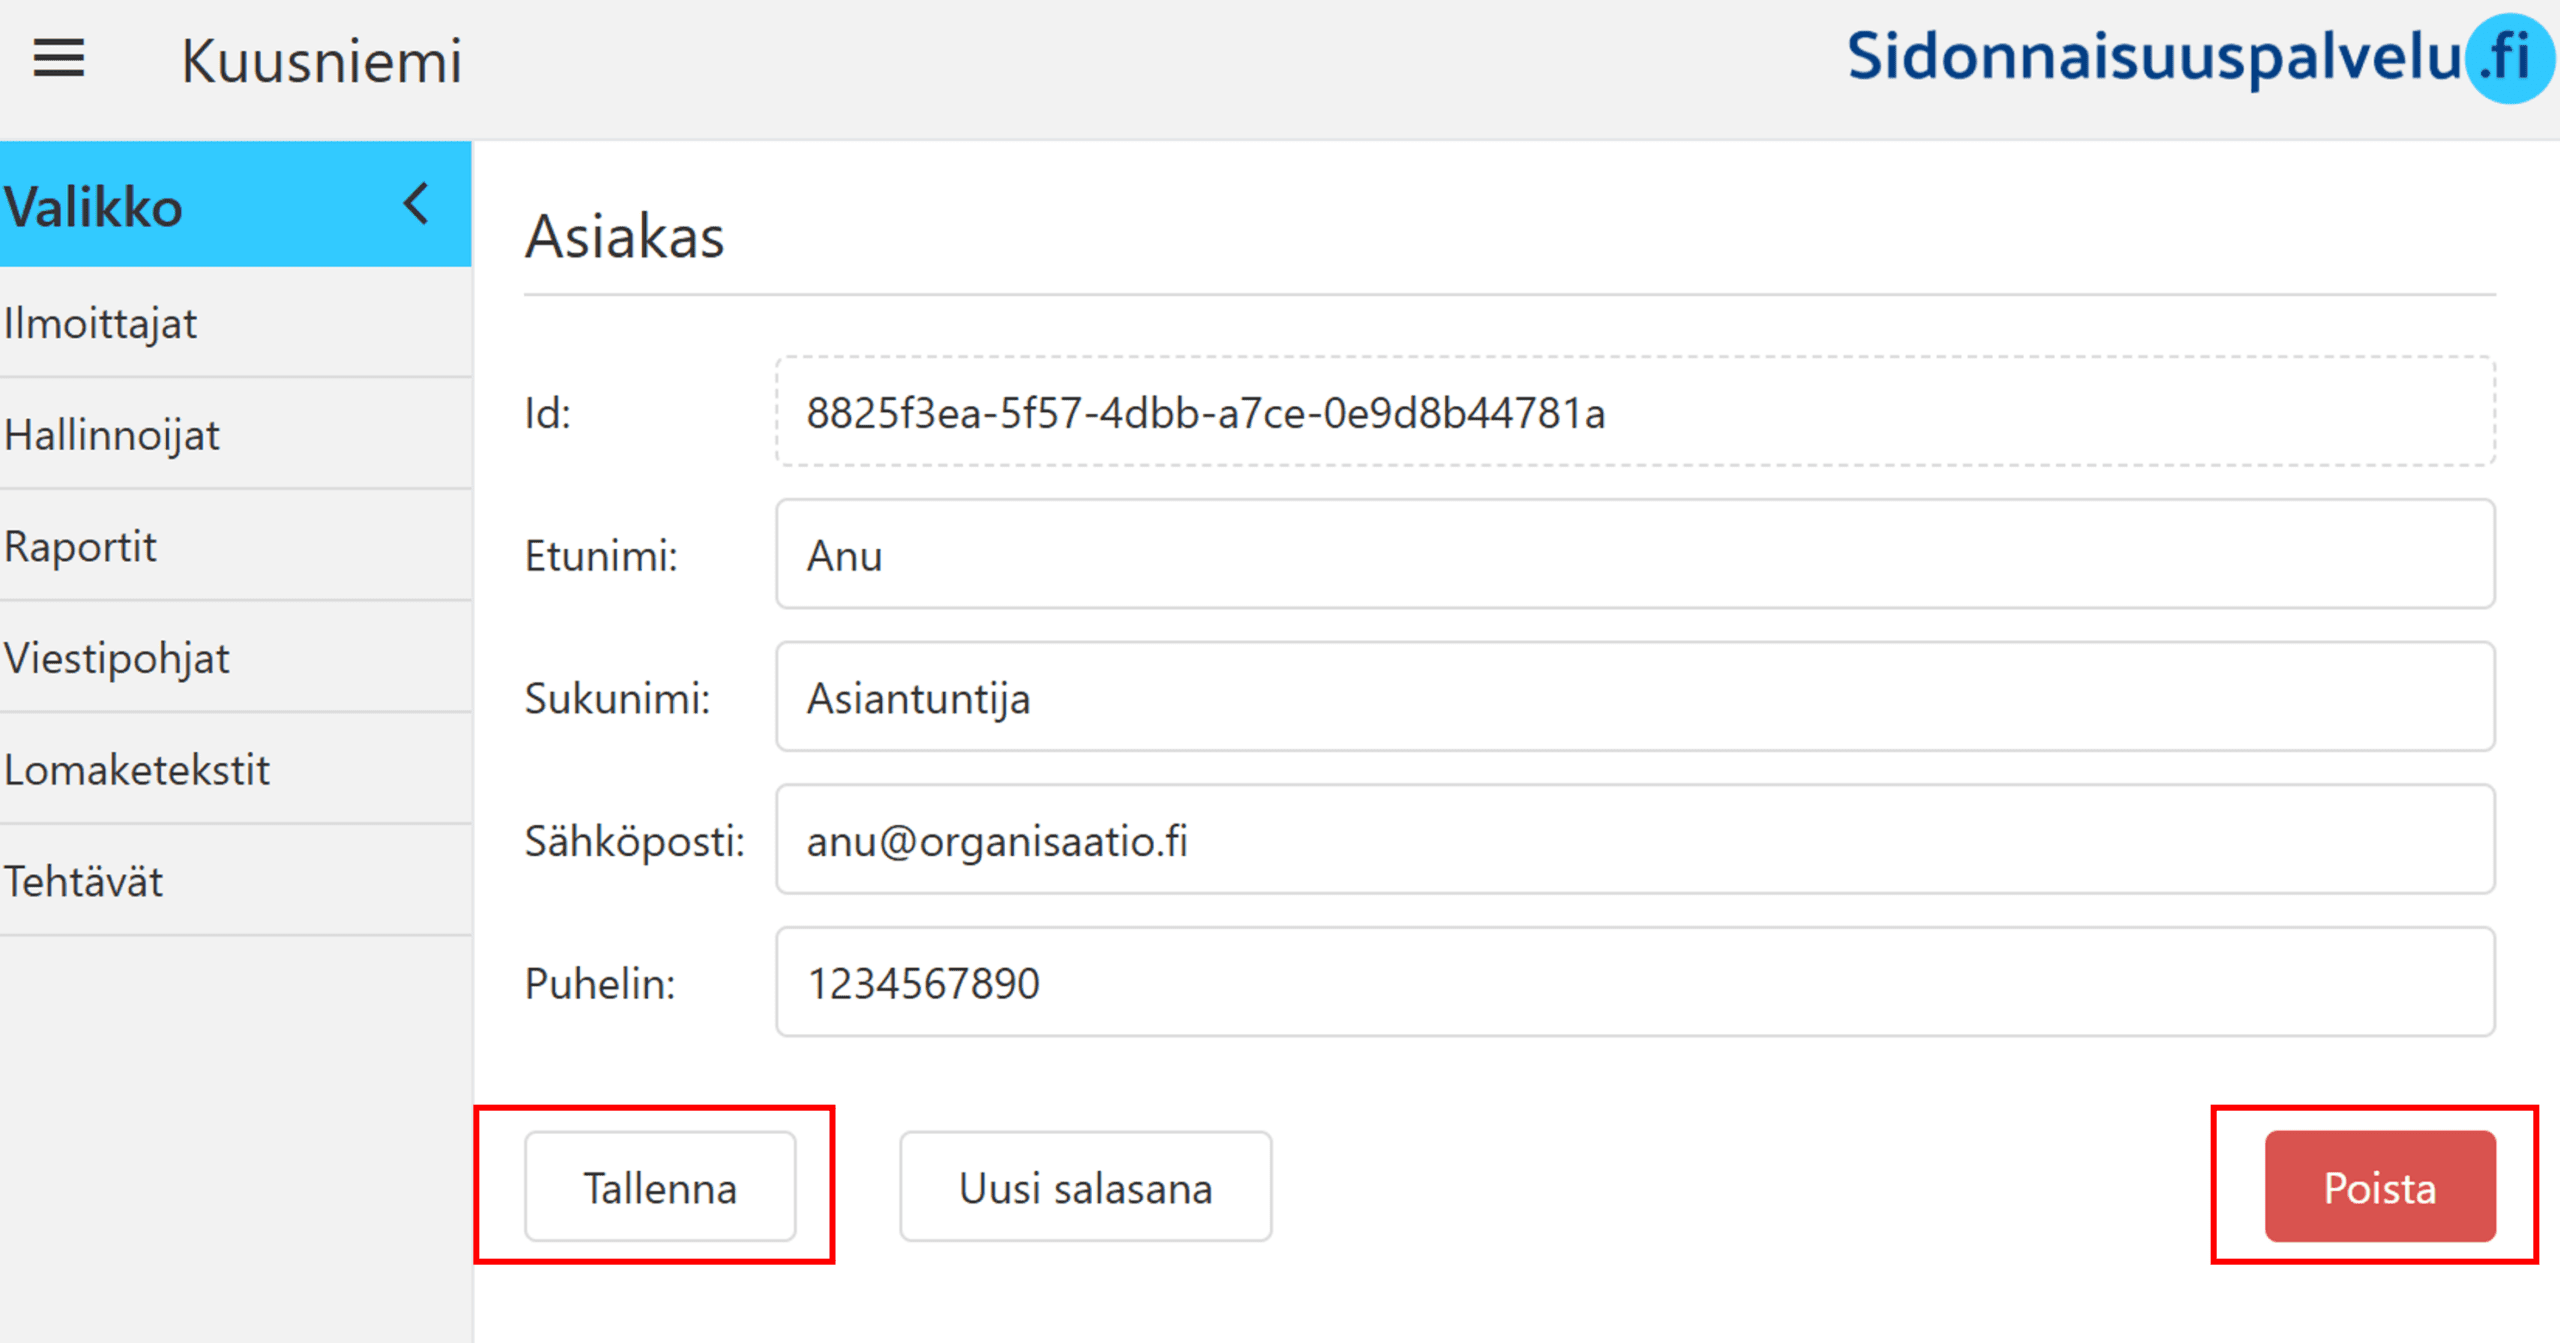2560x1343 pixels.
Task: Click the Sidonnaisuuspalvelu.fi logo
Action: coord(2197,58)
